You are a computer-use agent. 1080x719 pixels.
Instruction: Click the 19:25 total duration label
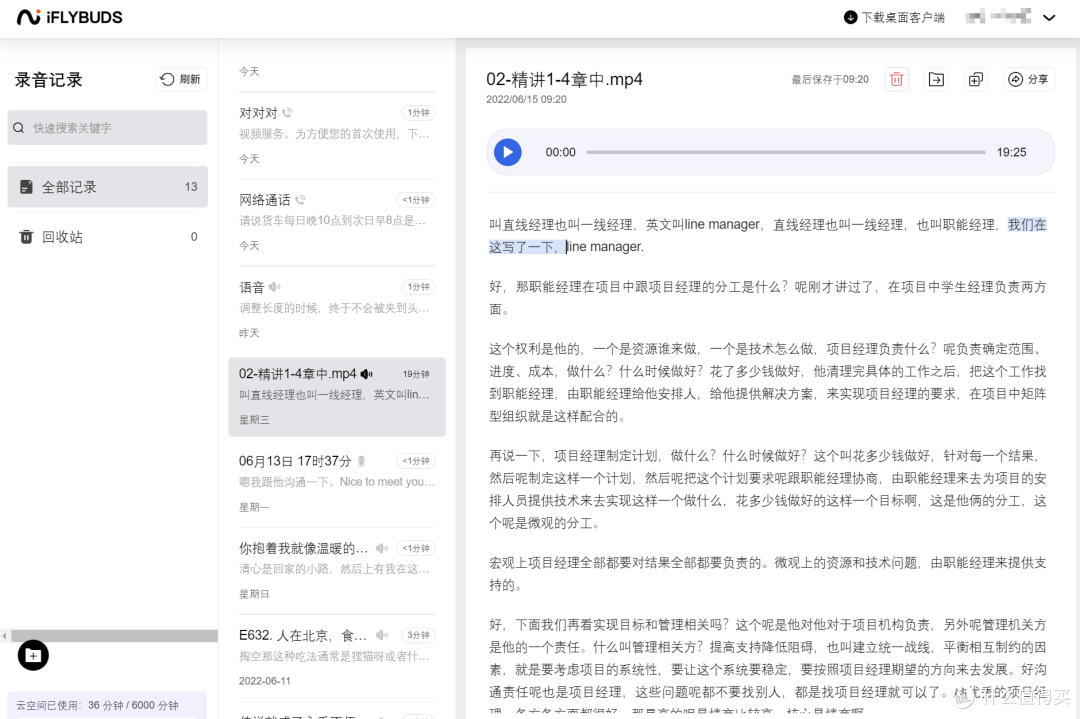1011,152
